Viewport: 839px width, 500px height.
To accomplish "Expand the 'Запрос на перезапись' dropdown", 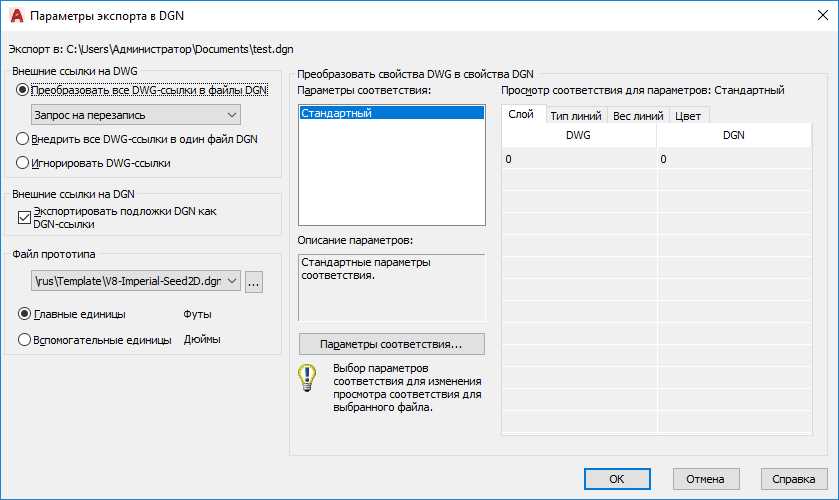I will tap(136, 115).
